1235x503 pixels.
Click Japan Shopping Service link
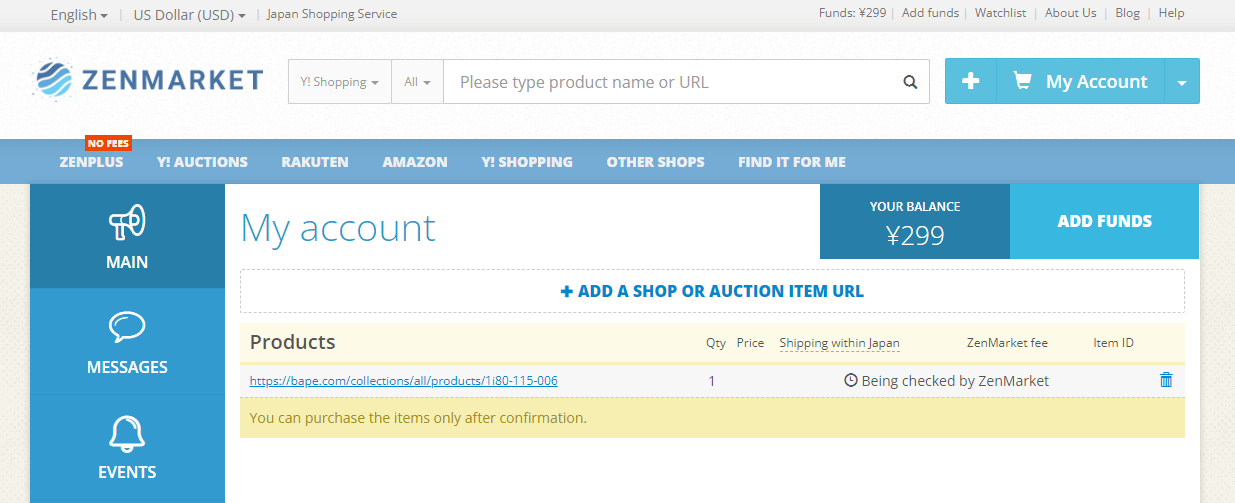332,14
